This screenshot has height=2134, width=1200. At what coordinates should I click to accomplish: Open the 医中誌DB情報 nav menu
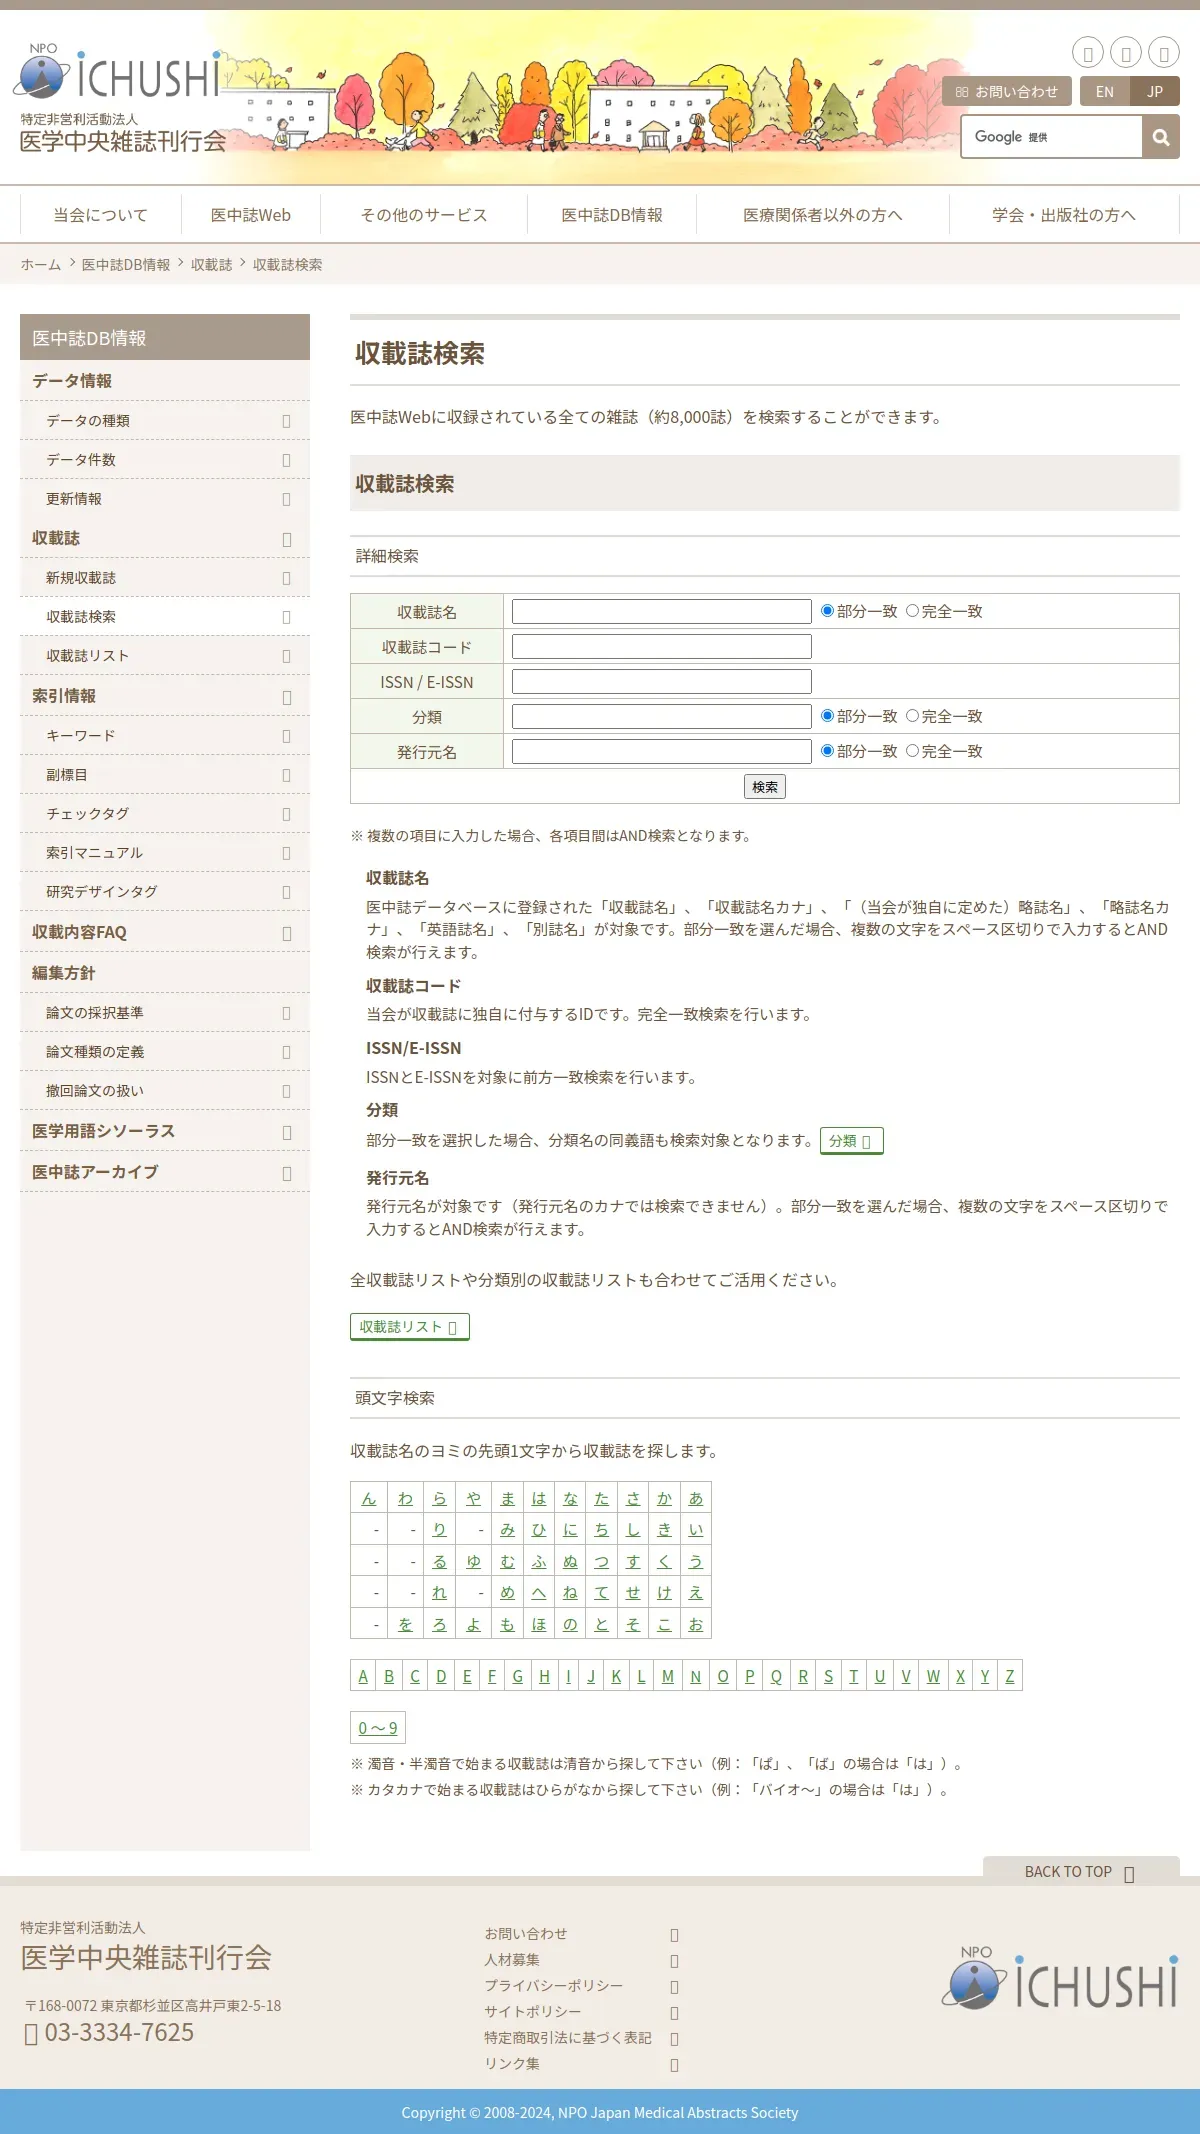(x=612, y=215)
